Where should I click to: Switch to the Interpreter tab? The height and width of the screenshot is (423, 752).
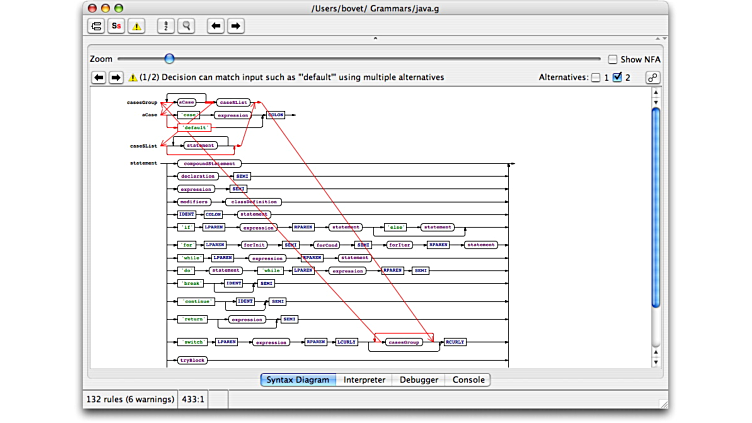pyautogui.click(x=364, y=380)
